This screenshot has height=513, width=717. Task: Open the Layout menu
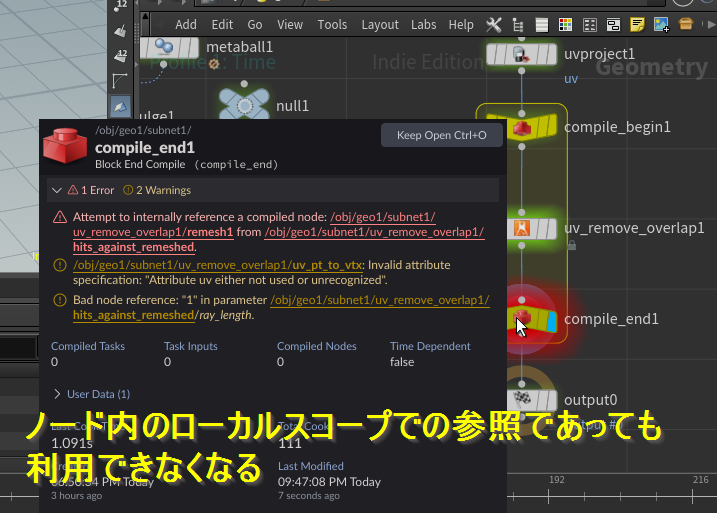(x=380, y=25)
